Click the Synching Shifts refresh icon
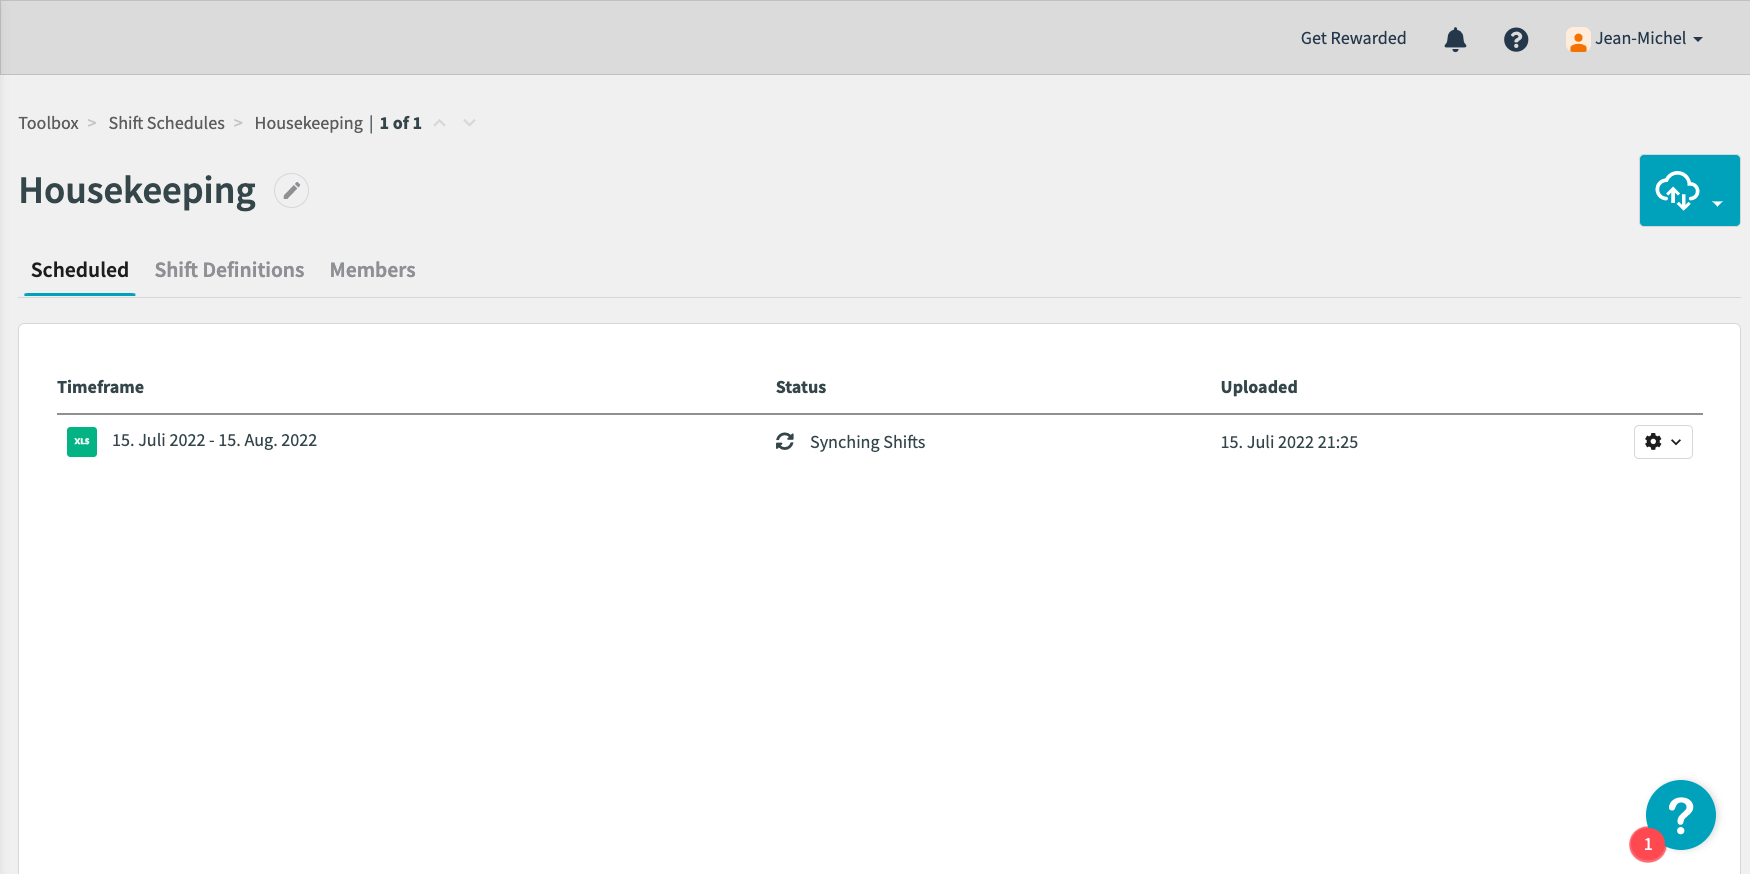 coord(785,441)
